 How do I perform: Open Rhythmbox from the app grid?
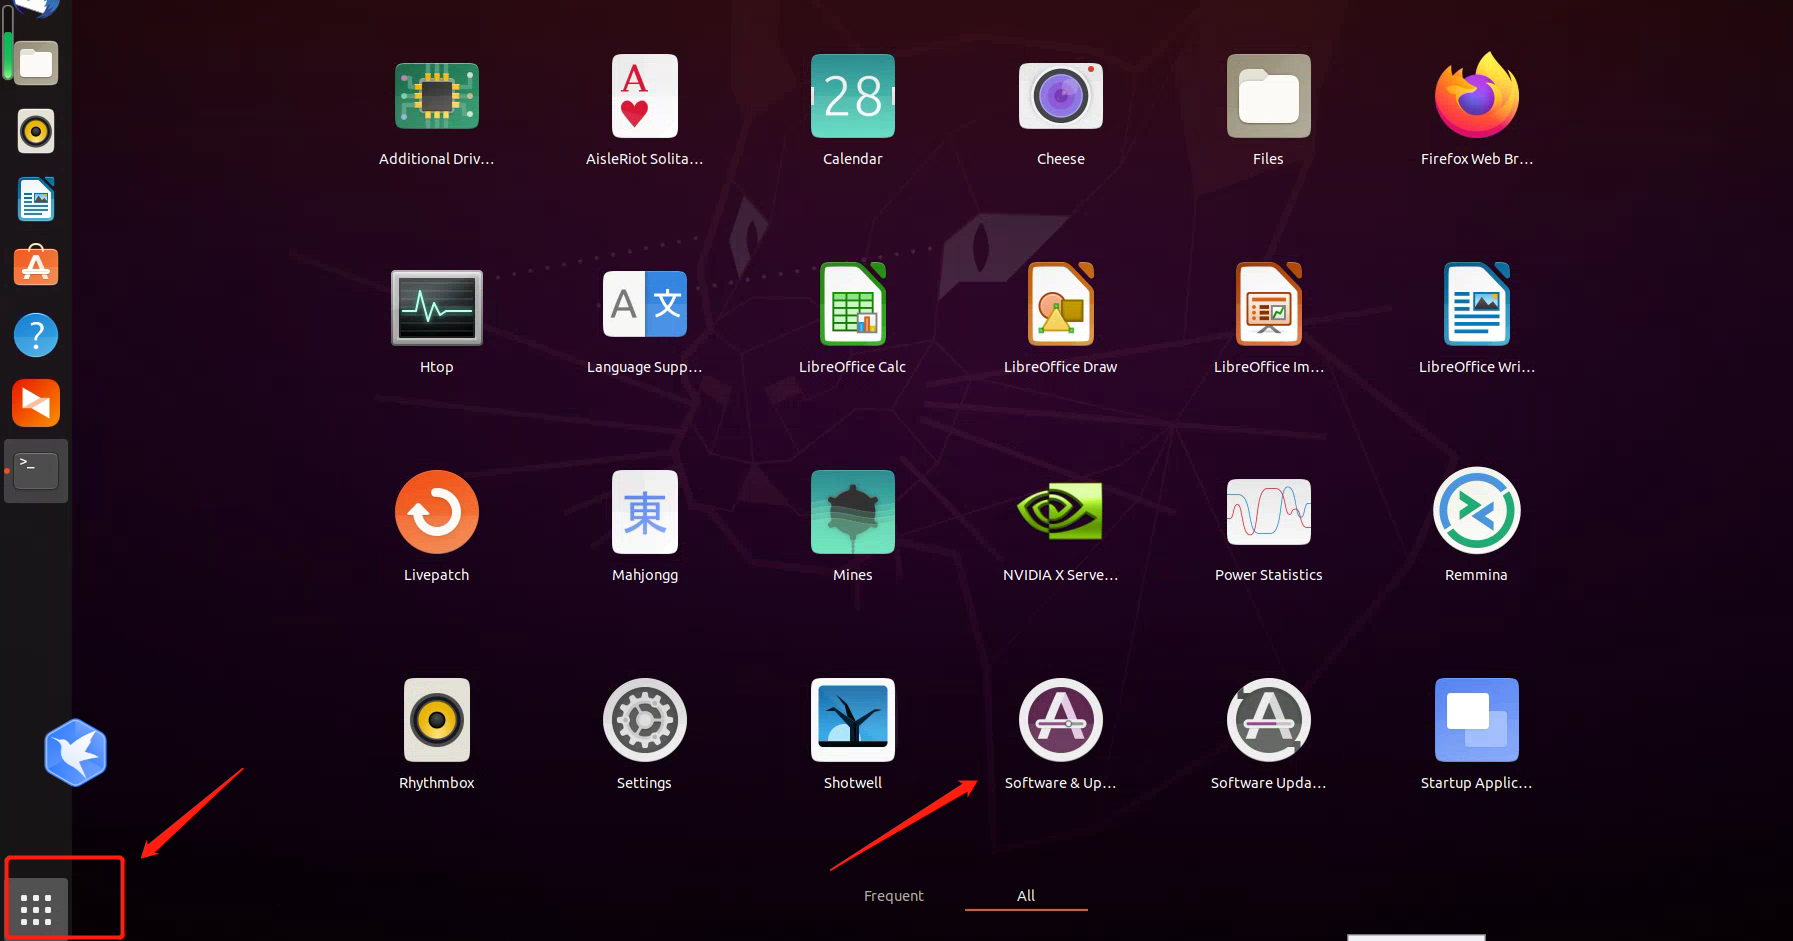tap(437, 720)
